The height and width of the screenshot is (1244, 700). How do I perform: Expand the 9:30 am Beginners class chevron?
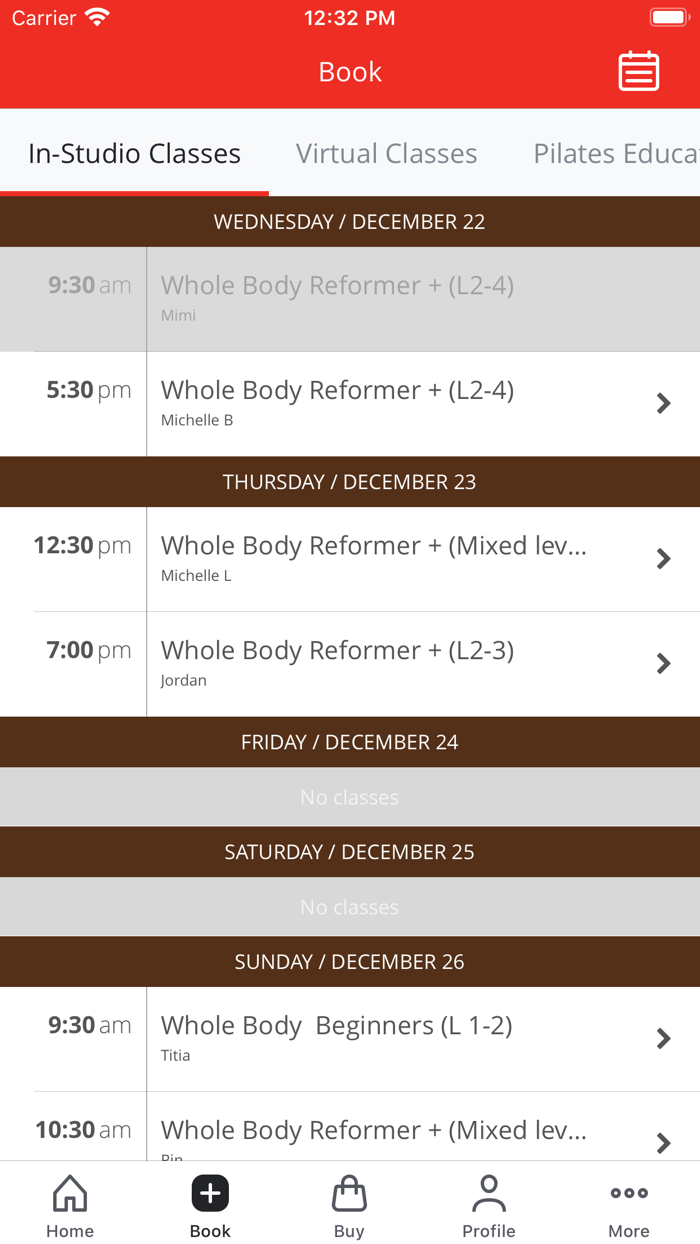(x=663, y=1038)
